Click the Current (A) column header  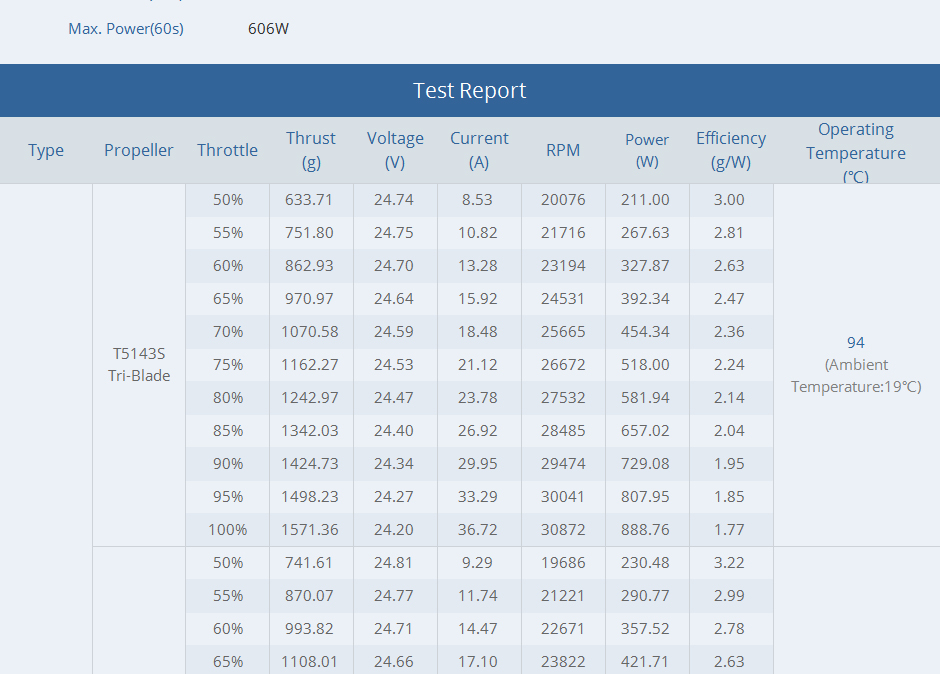point(479,150)
